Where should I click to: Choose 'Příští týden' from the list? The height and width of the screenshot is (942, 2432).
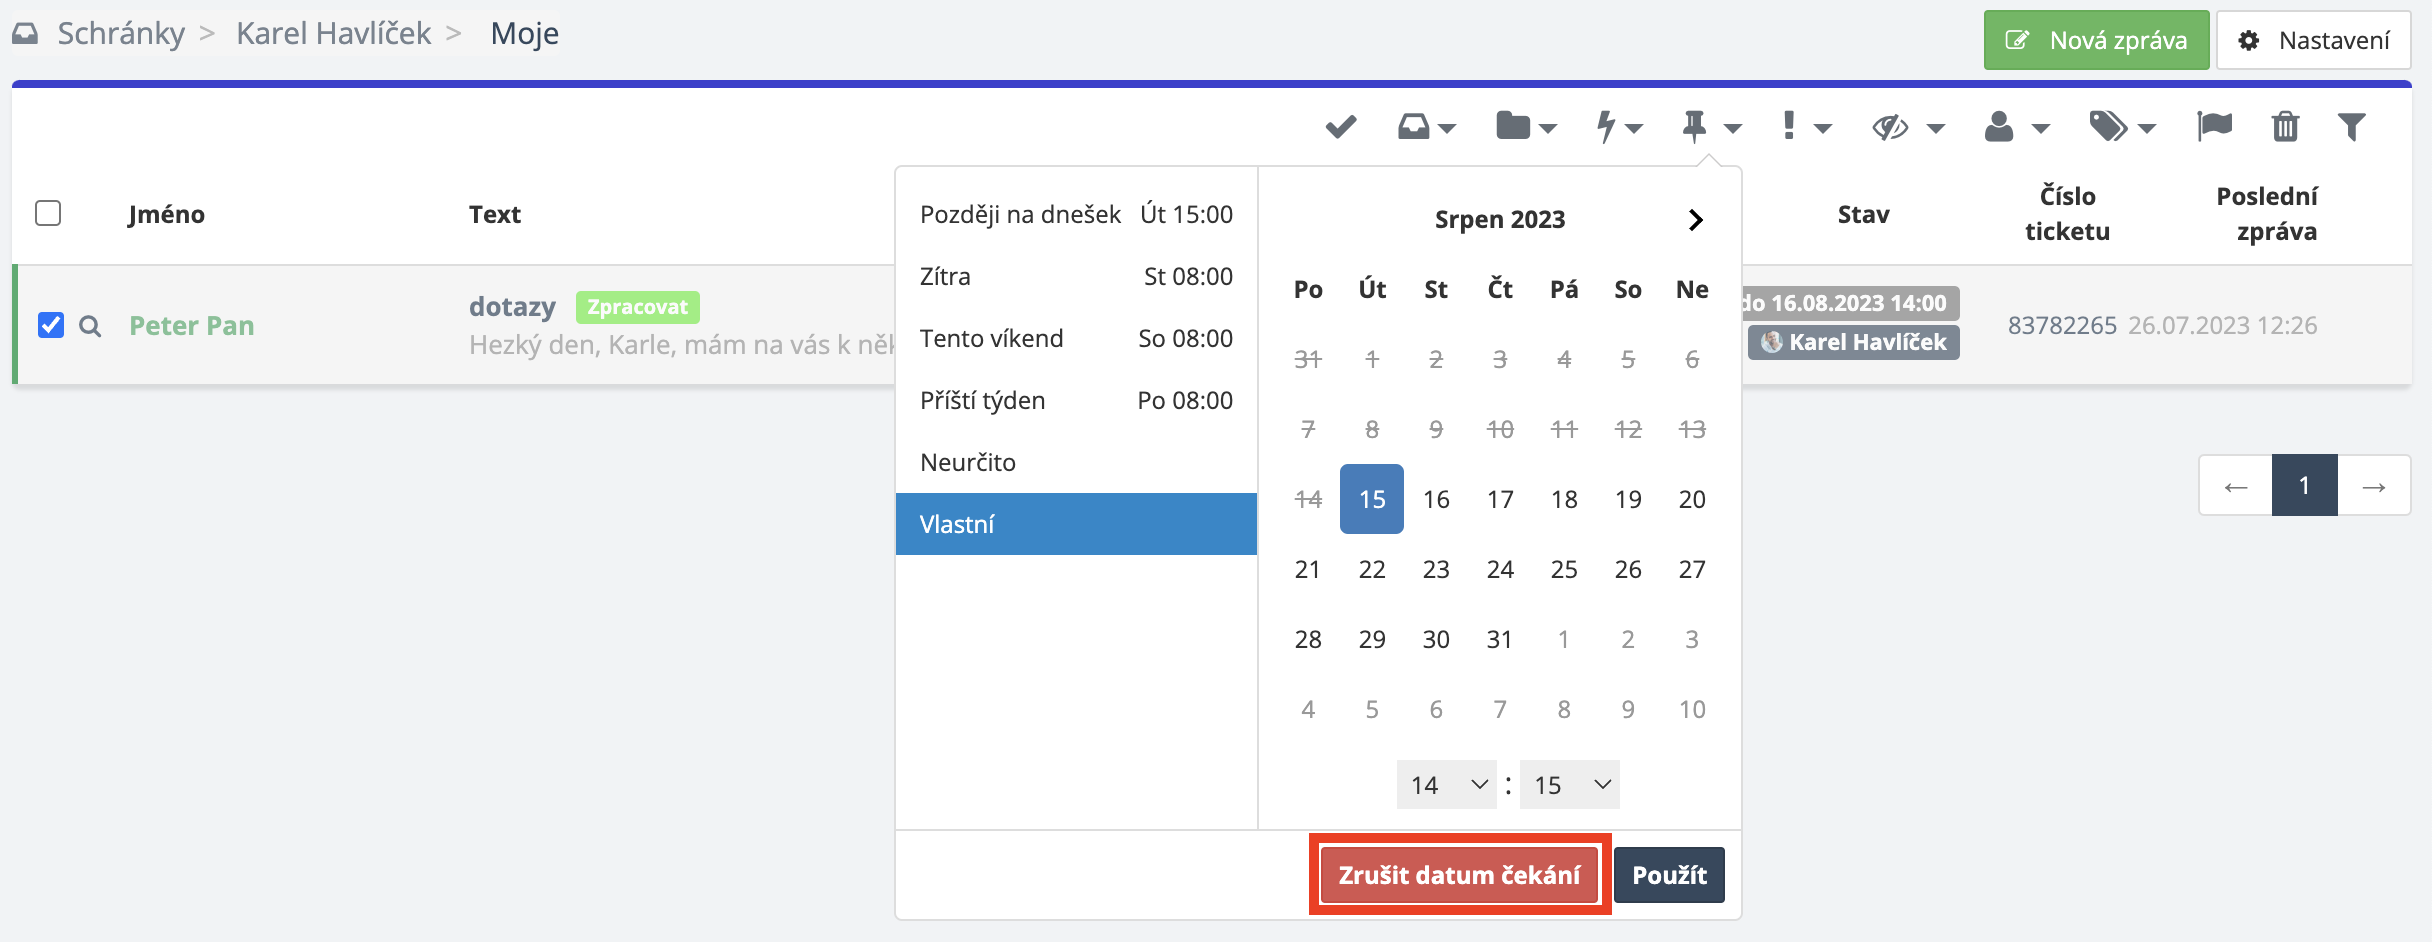(1076, 400)
